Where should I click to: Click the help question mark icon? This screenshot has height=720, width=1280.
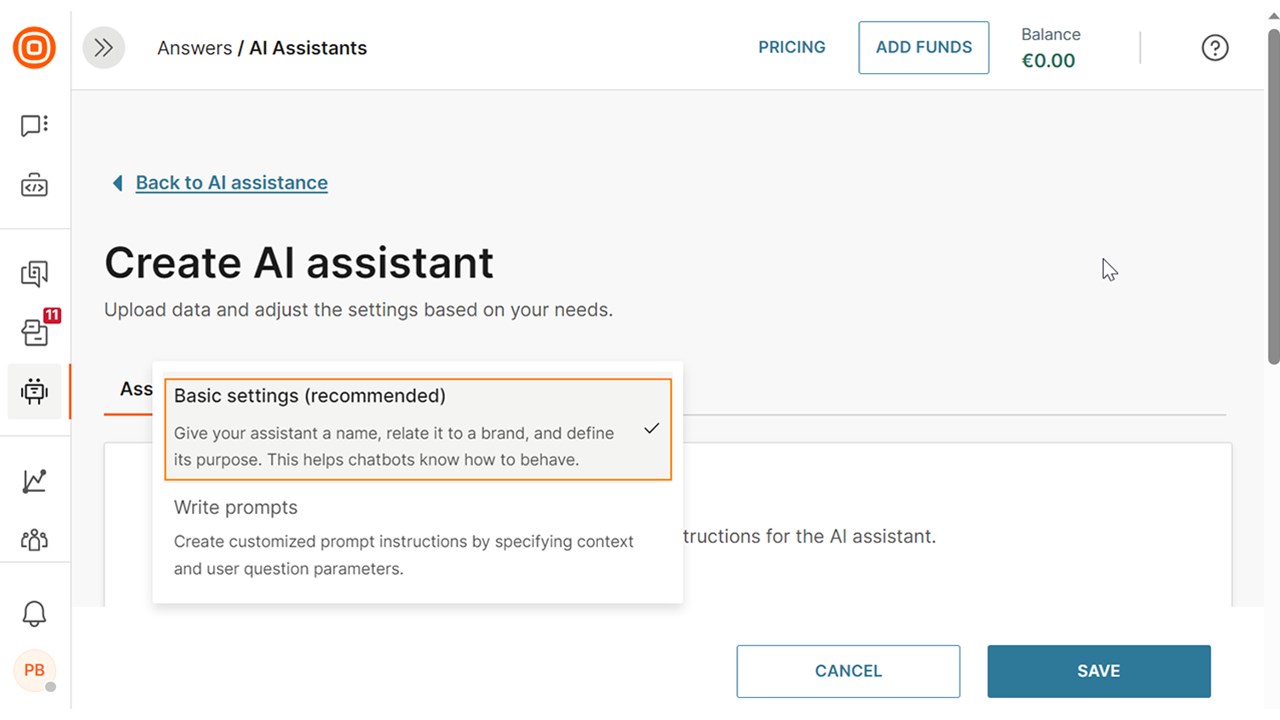coord(1214,48)
